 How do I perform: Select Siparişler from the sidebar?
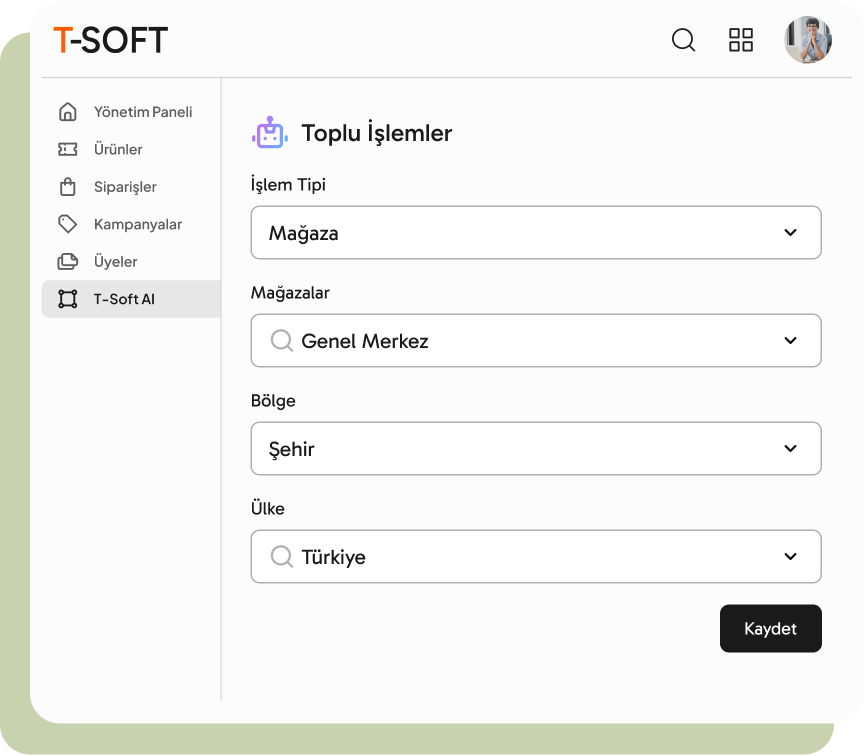tap(125, 187)
